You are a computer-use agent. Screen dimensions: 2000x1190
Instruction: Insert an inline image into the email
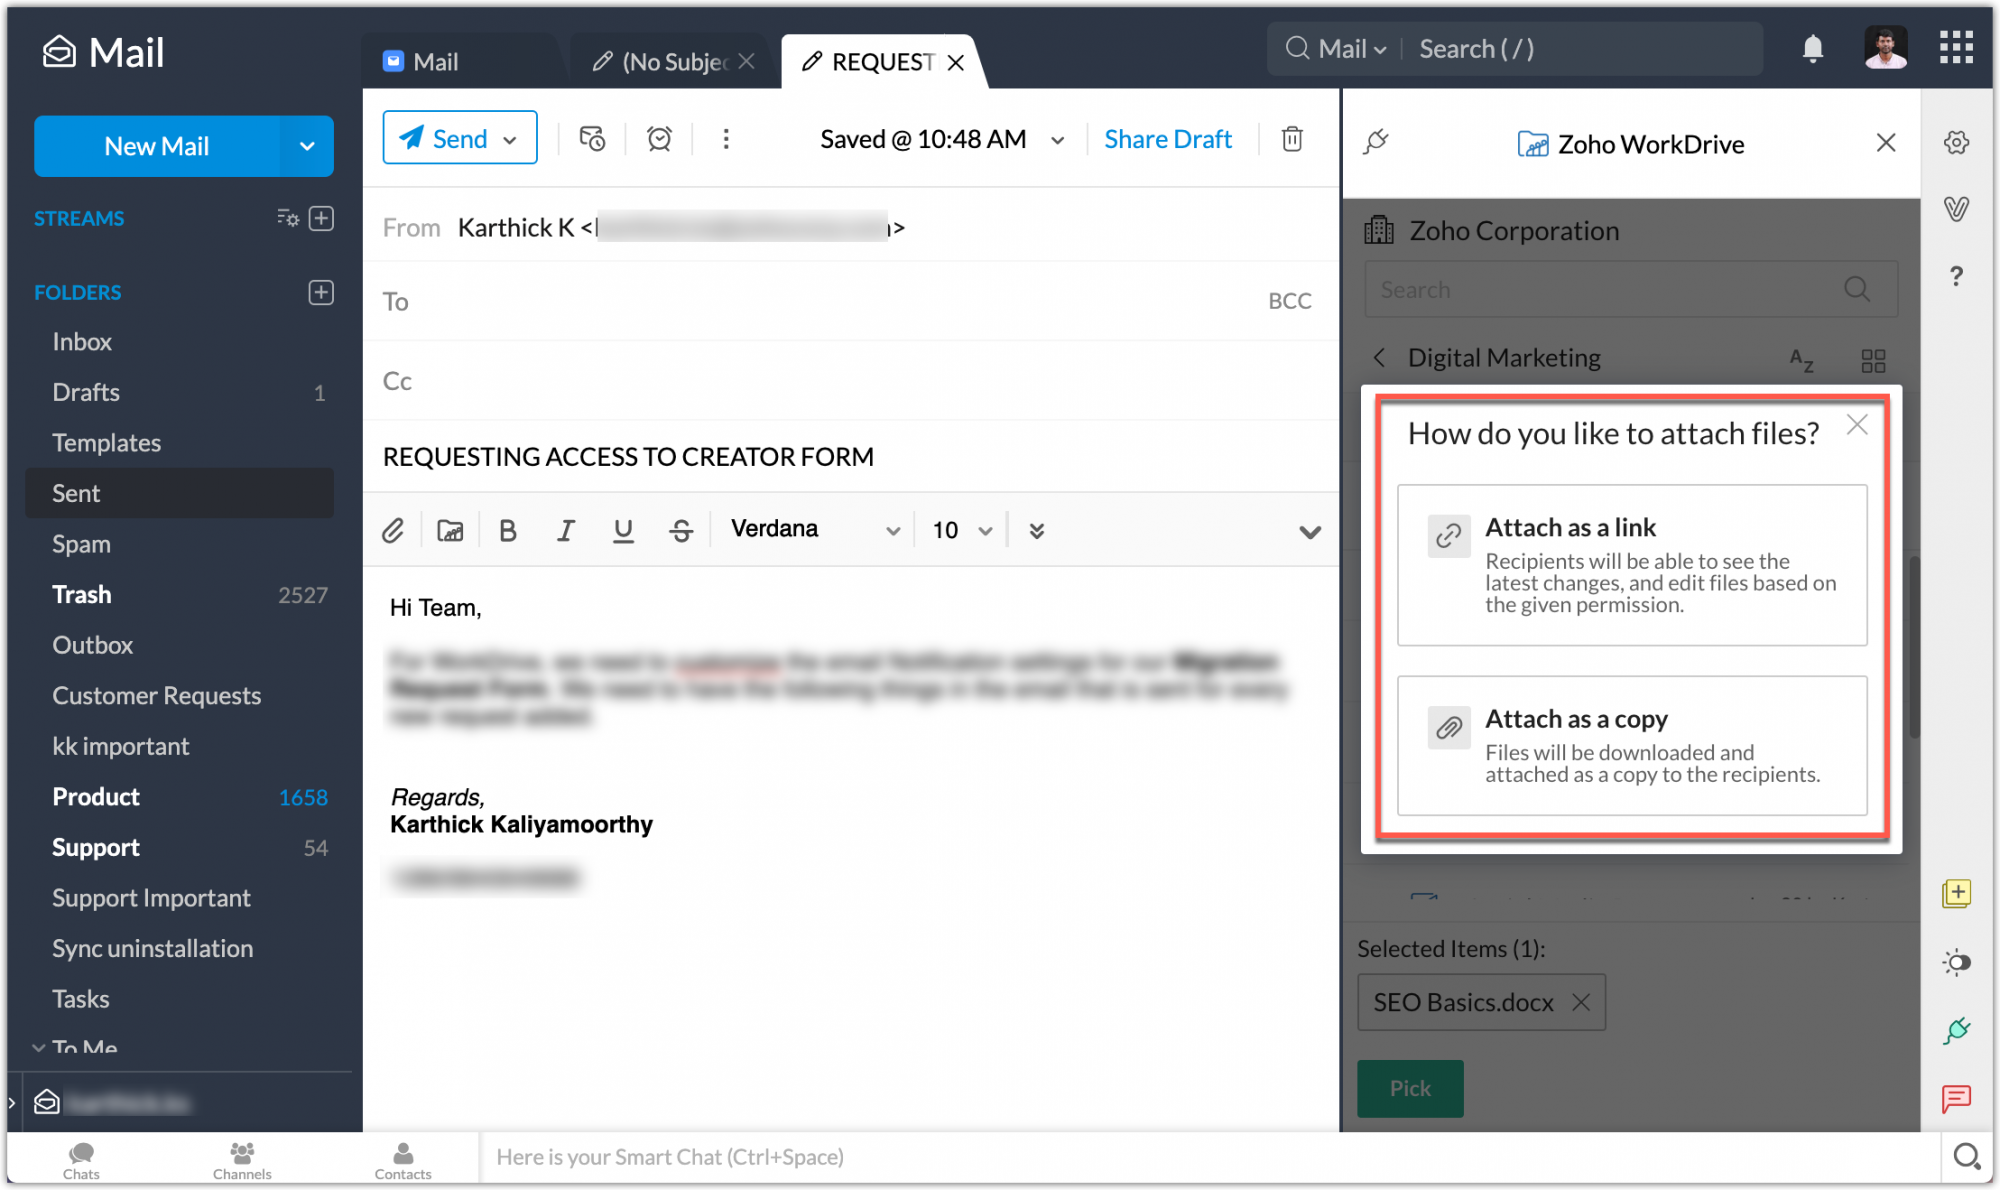click(450, 530)
